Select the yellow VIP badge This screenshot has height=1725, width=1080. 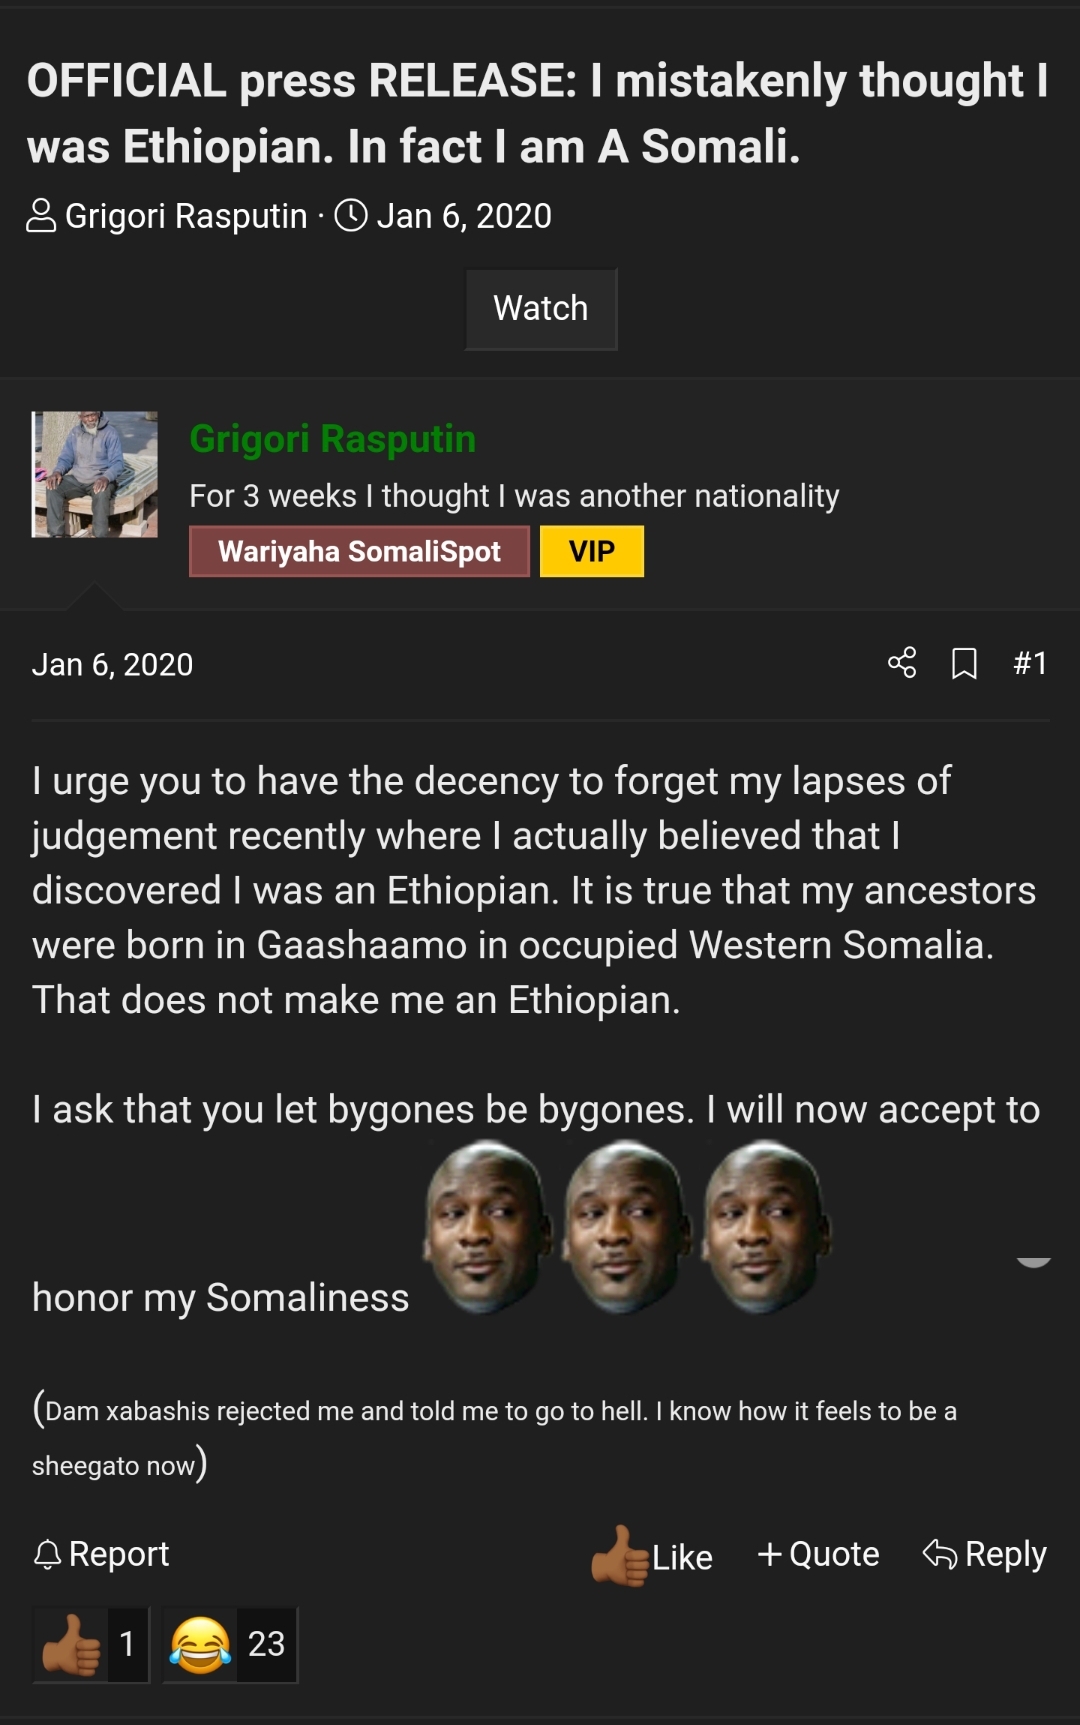(592, 552)
